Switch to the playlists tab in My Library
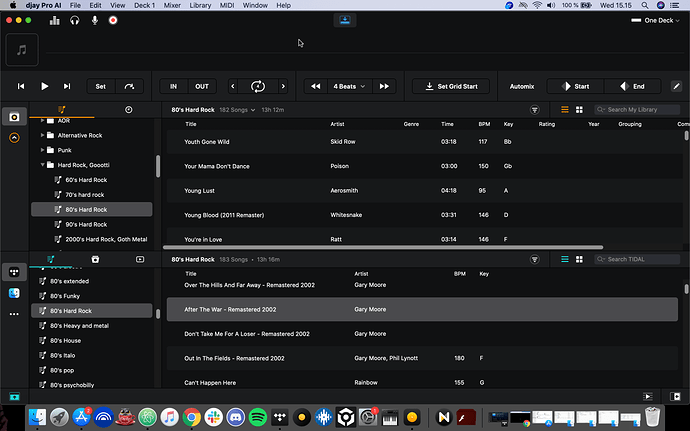The width and height of the screenshot is (690, 431). click(62, 109)
